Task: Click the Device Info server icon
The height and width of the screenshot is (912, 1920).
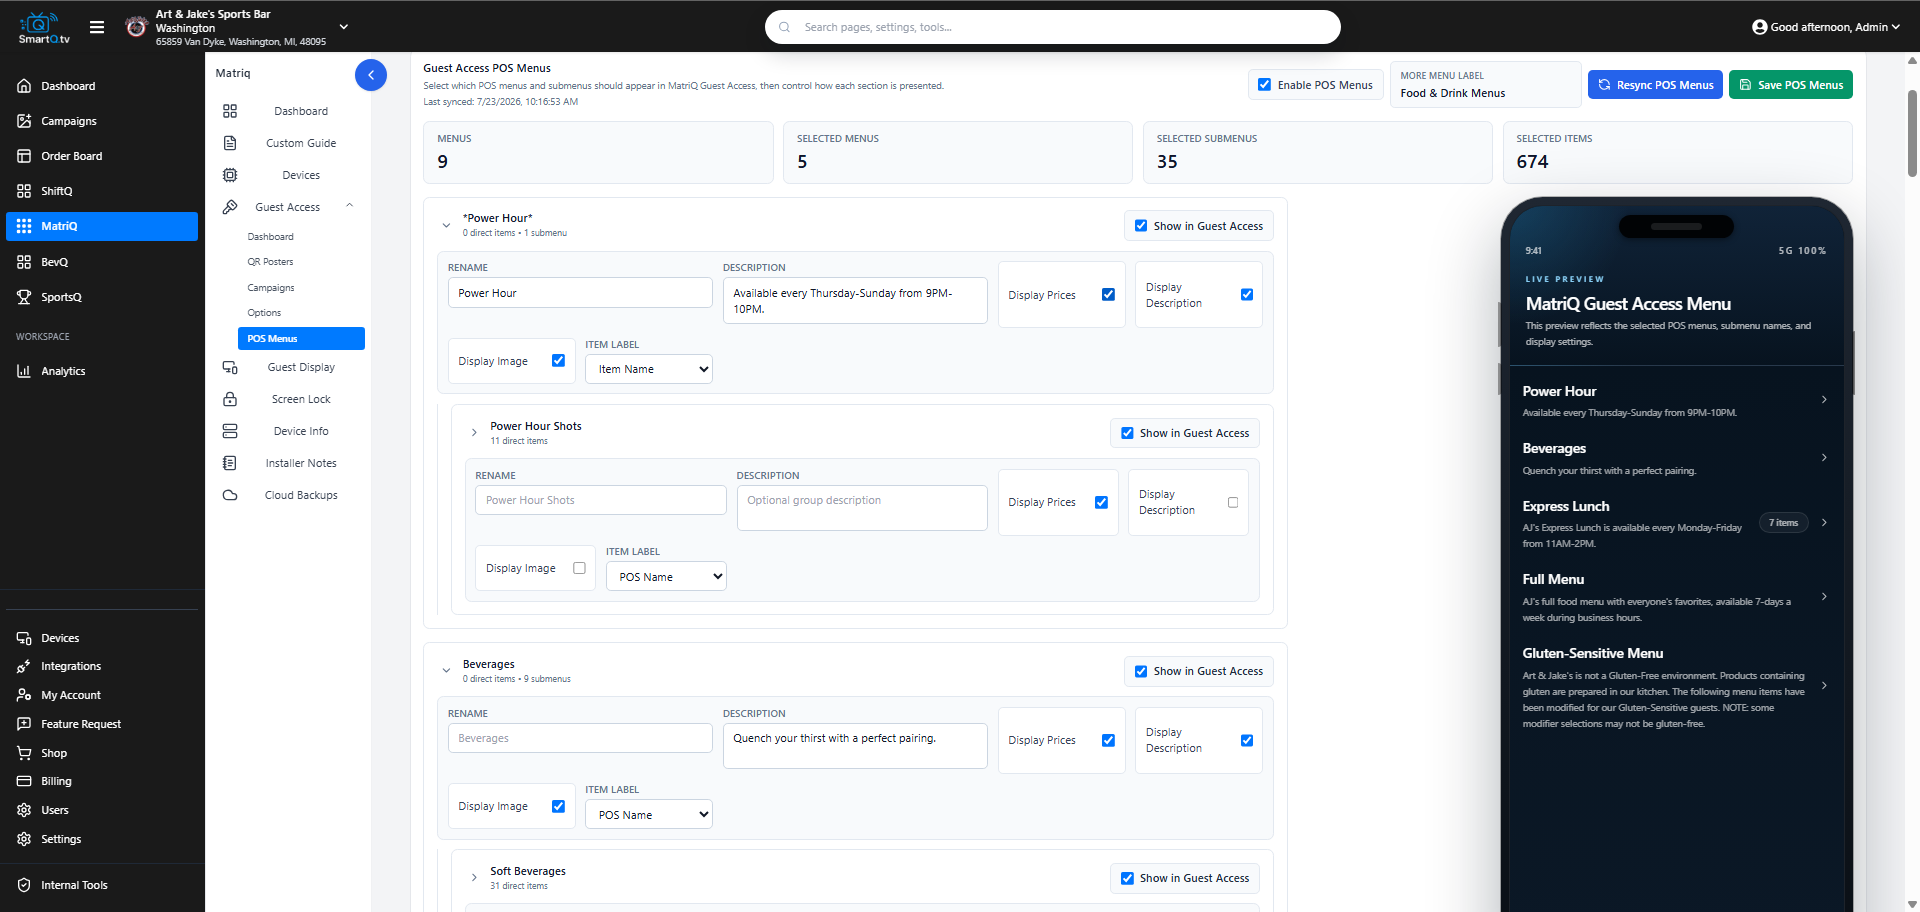Action: click(x=230, y=431)
